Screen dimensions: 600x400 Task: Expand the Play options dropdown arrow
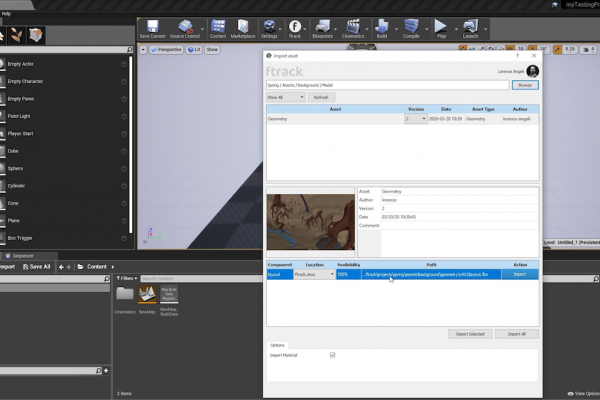click(456, 29)
